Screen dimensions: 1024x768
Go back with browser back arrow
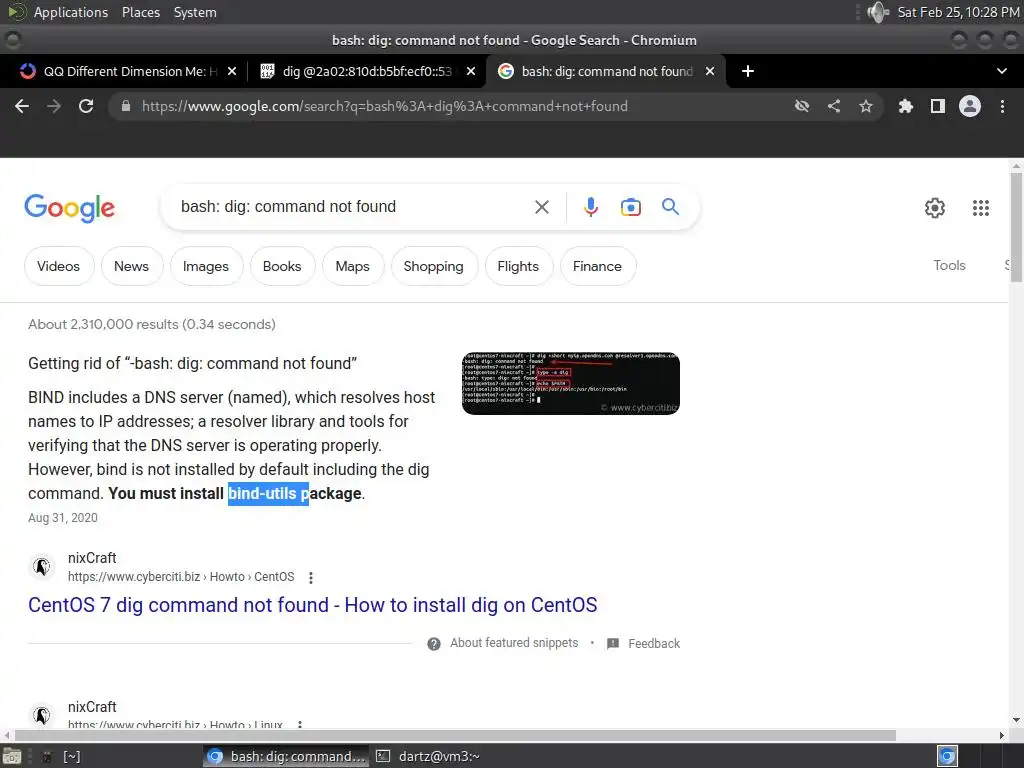(22, 106)
